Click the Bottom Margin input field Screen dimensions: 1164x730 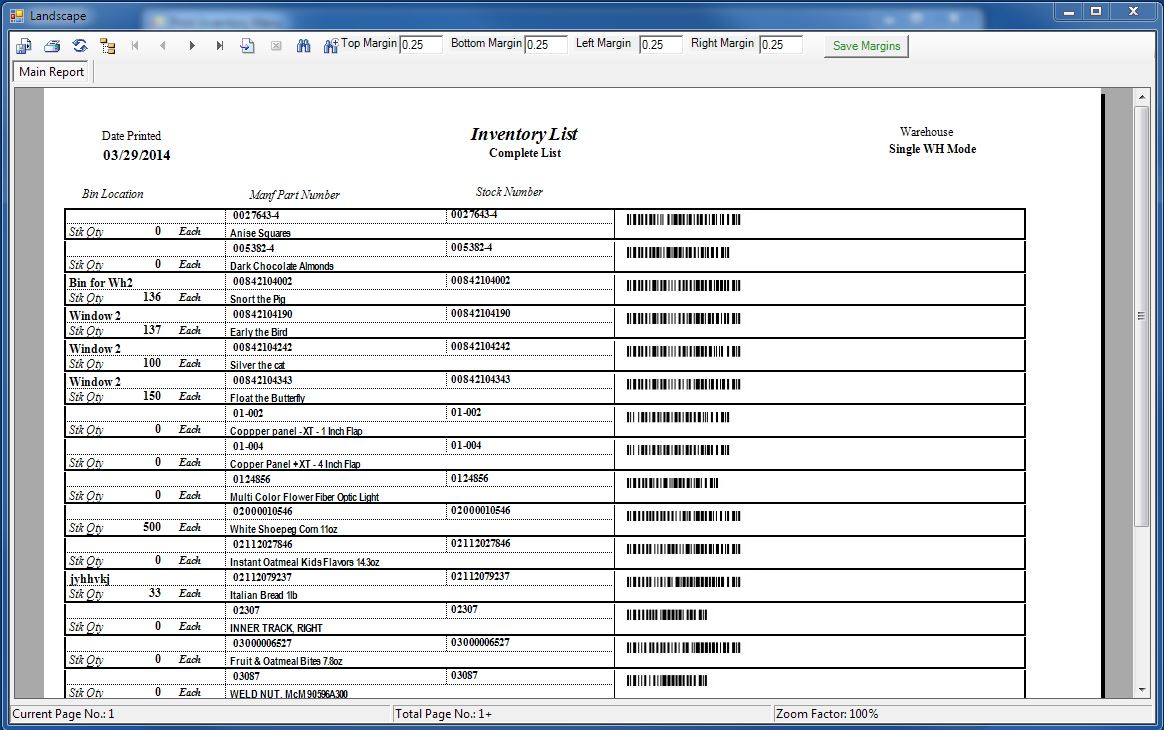tap(546, 45)
